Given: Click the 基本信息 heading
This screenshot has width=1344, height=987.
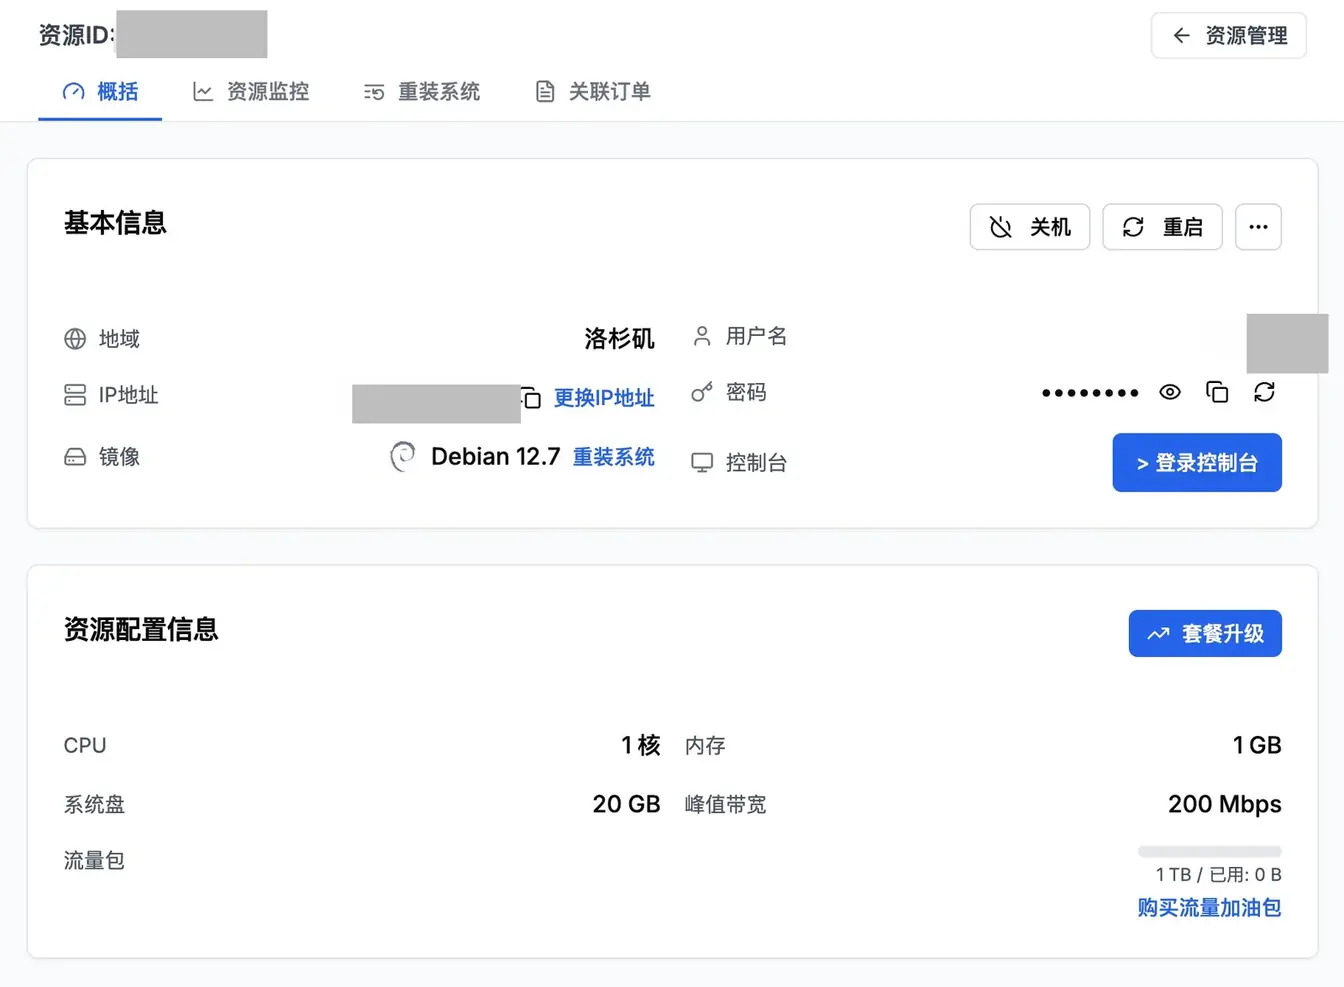Looking at the screenshot, I should pyautogui.click(x=115, y=223).
